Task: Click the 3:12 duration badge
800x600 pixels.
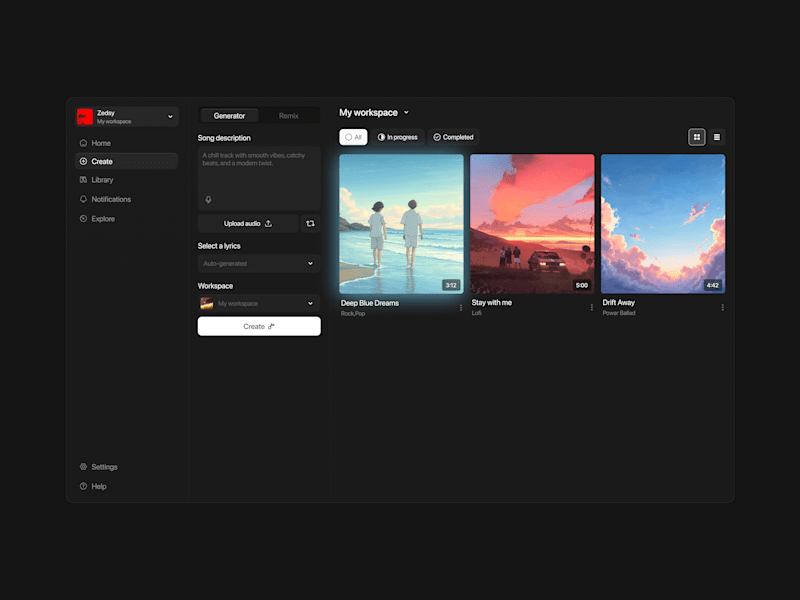Action: (451, 285)
